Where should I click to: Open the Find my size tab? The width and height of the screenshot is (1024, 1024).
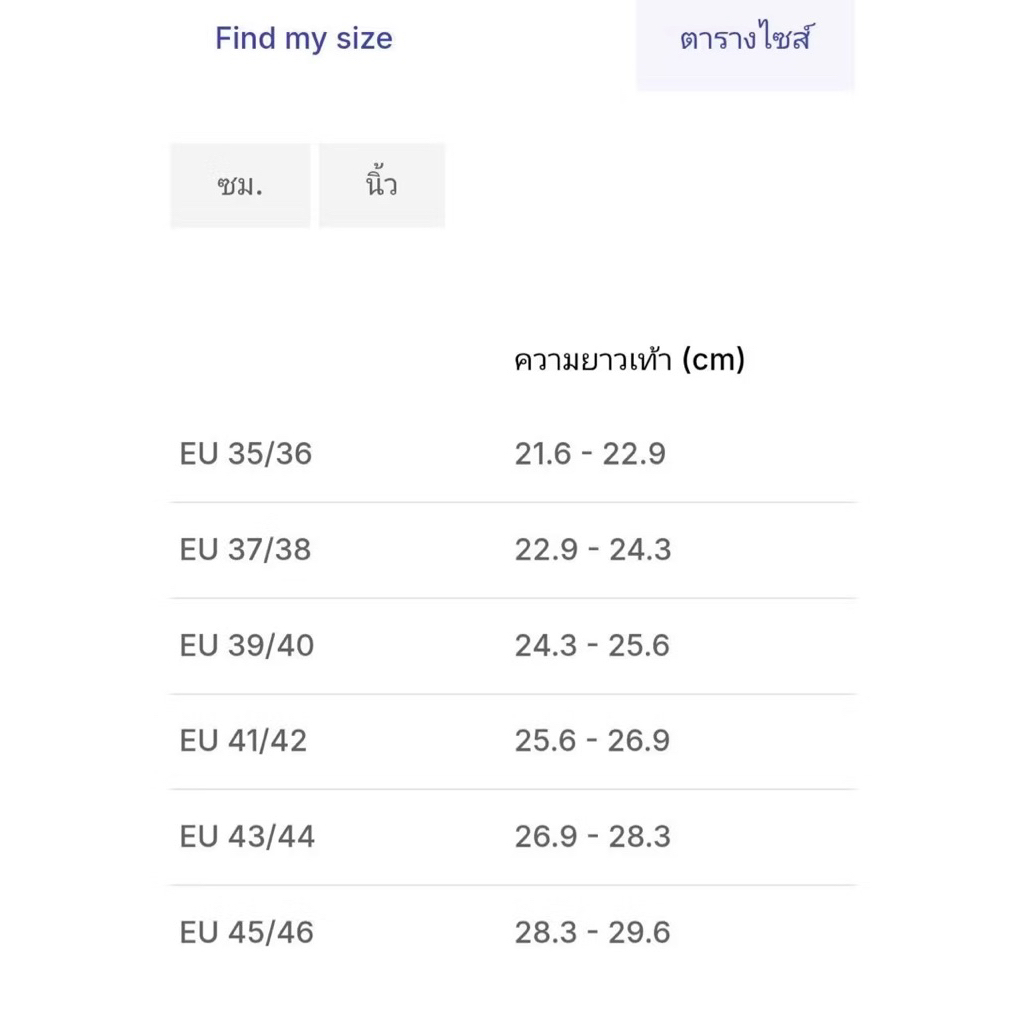click(304, 39)
